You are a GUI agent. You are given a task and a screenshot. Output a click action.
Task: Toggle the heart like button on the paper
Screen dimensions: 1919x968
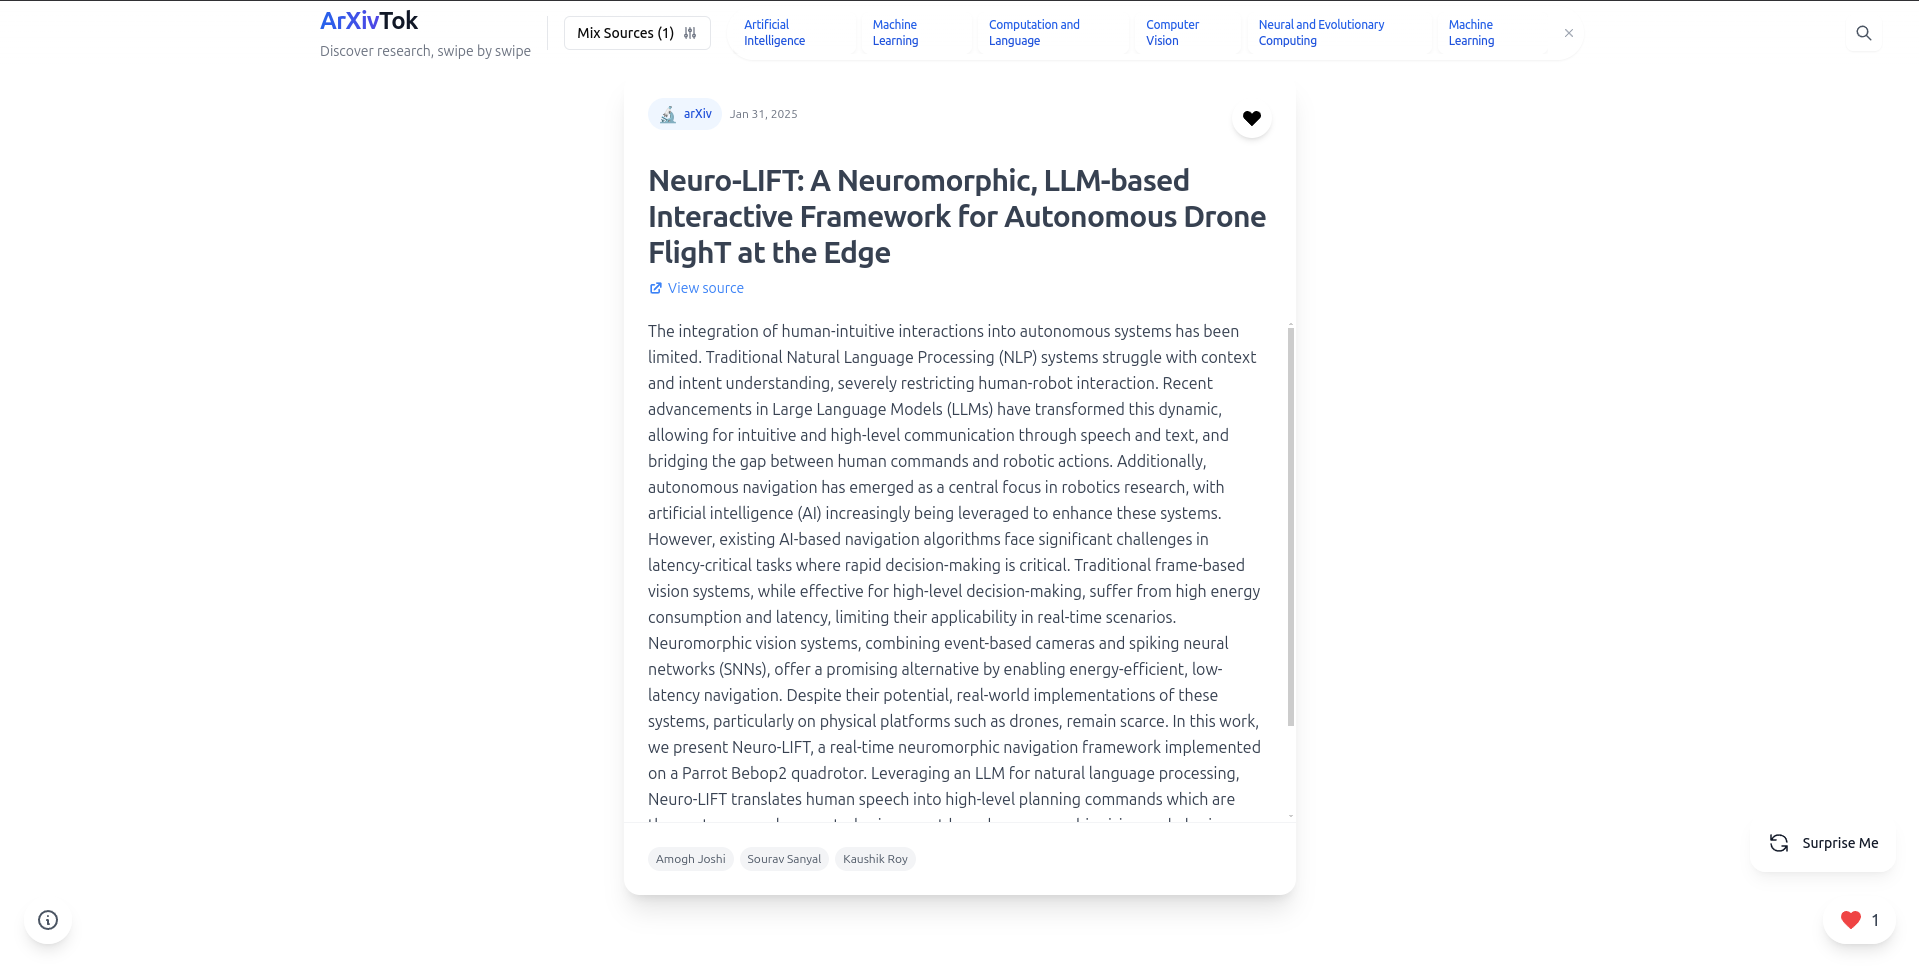1251,118
